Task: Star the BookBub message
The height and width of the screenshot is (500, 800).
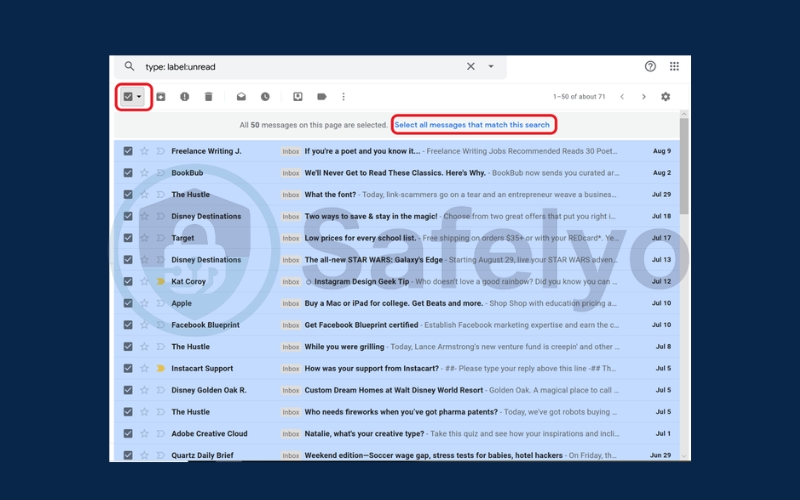Action: pyautogui.click(x=144, y=173)
